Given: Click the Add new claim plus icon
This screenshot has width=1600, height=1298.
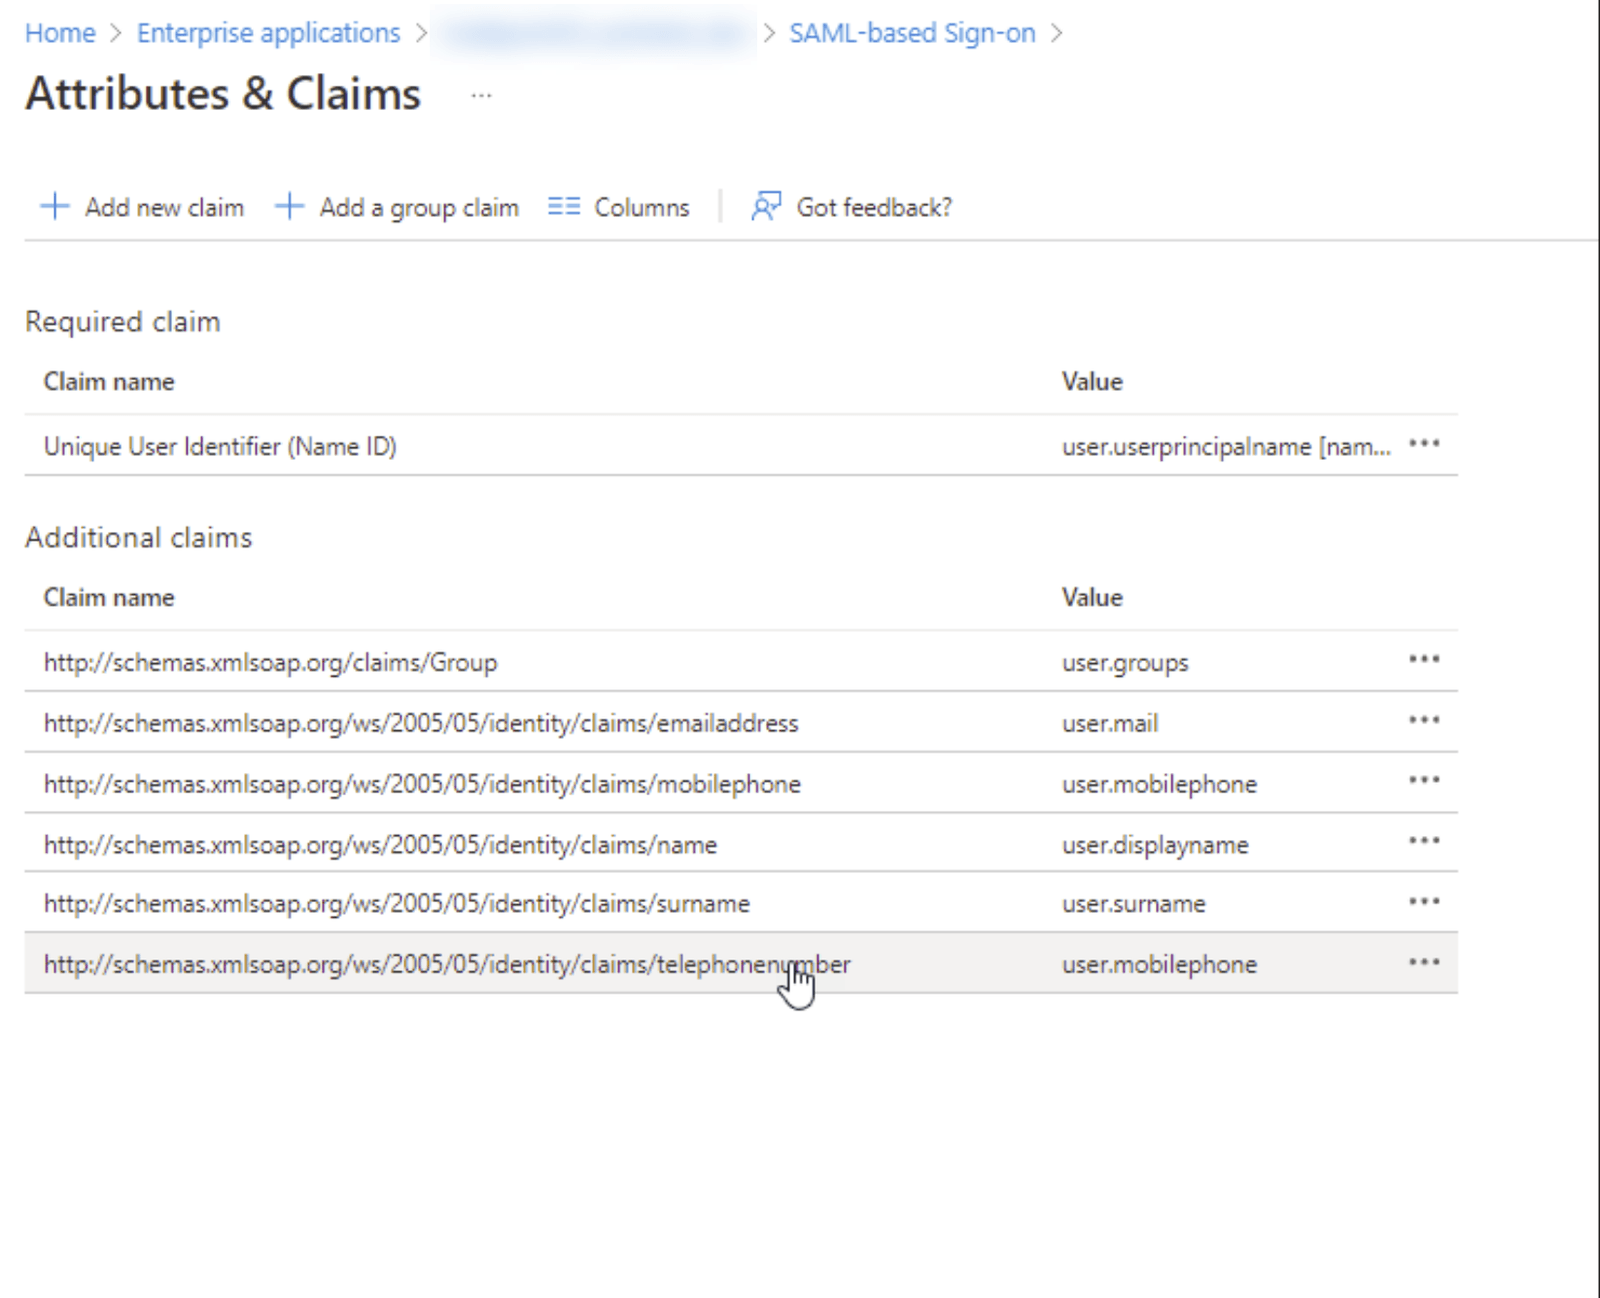Looking at the screenshot, I should pyautogui.click(x=55, y=207).
